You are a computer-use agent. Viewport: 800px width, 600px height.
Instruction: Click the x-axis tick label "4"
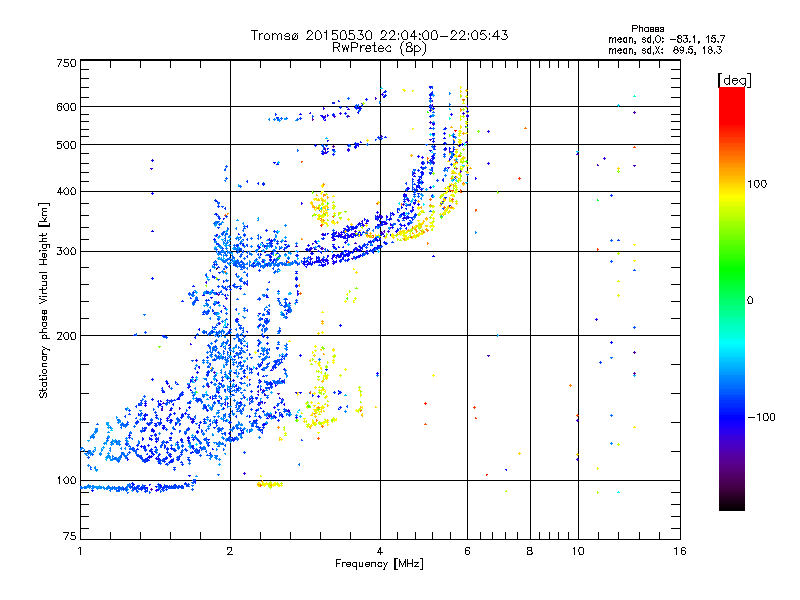point(380,551)
